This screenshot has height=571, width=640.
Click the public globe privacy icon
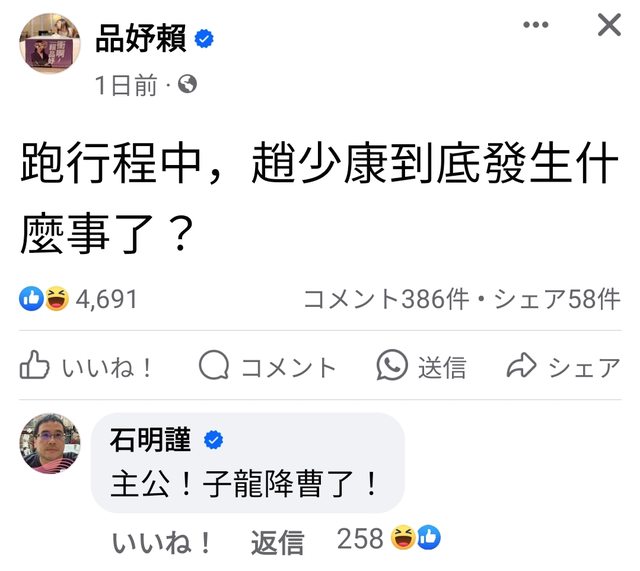point(187,86)
